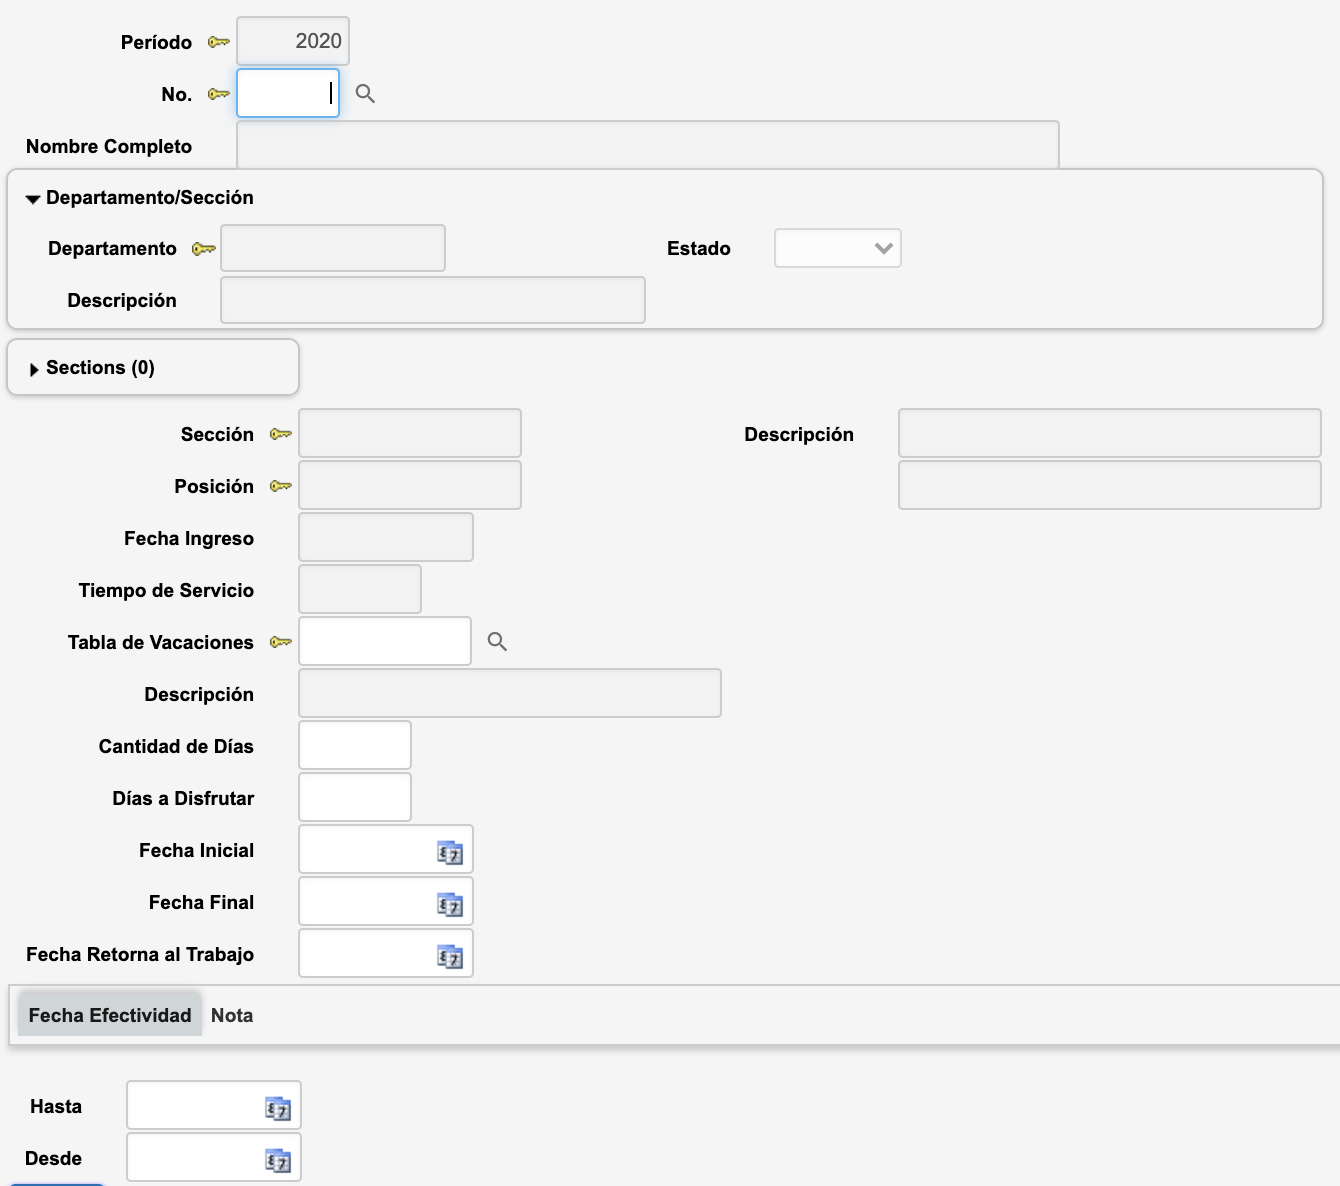This screenshot has height=1186, width=1340.
Task: Click into the Hasta date field
Action: coord(194,1106)
